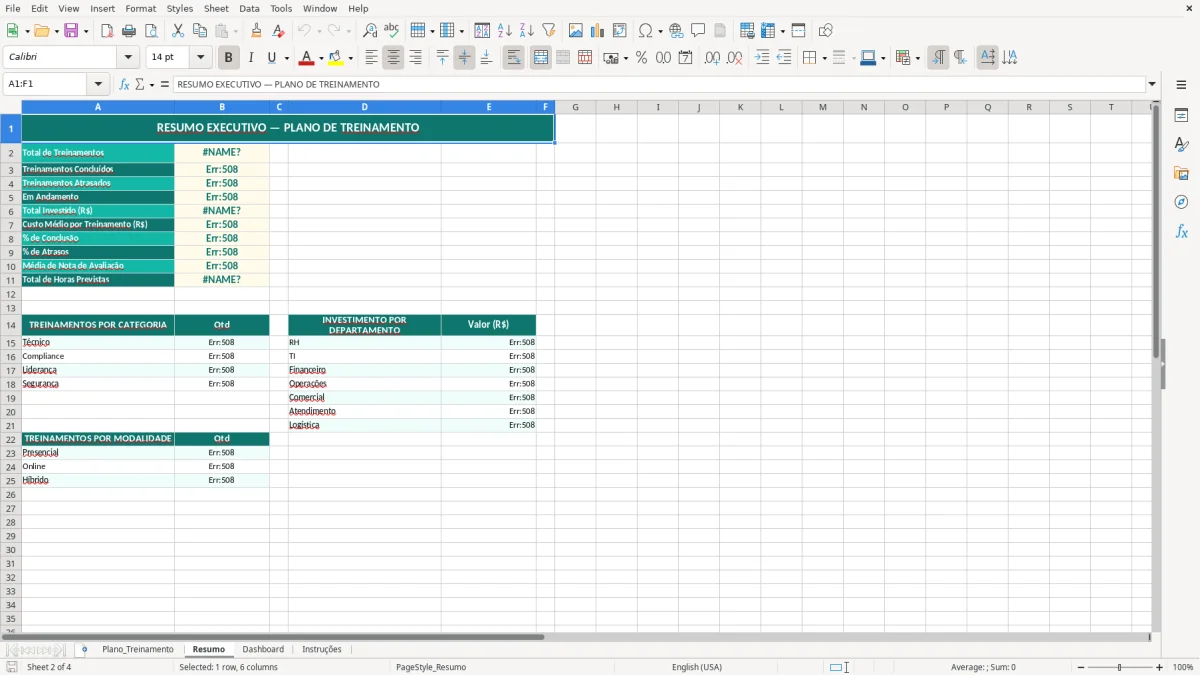Insert an image via the toolbar icon
Viewport: 1200px width, 675px height.
coord(576,31)
